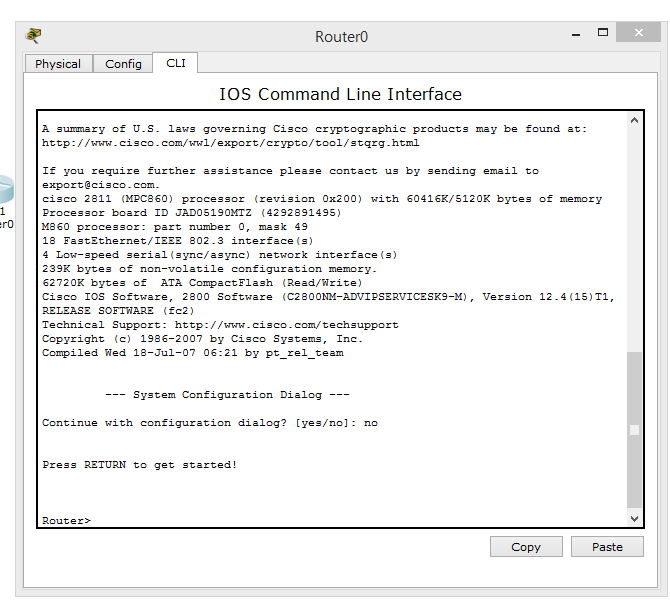Click the CLI vertical scrollbar thumb
Screen dimensions: 670x605
click(635, 429)
